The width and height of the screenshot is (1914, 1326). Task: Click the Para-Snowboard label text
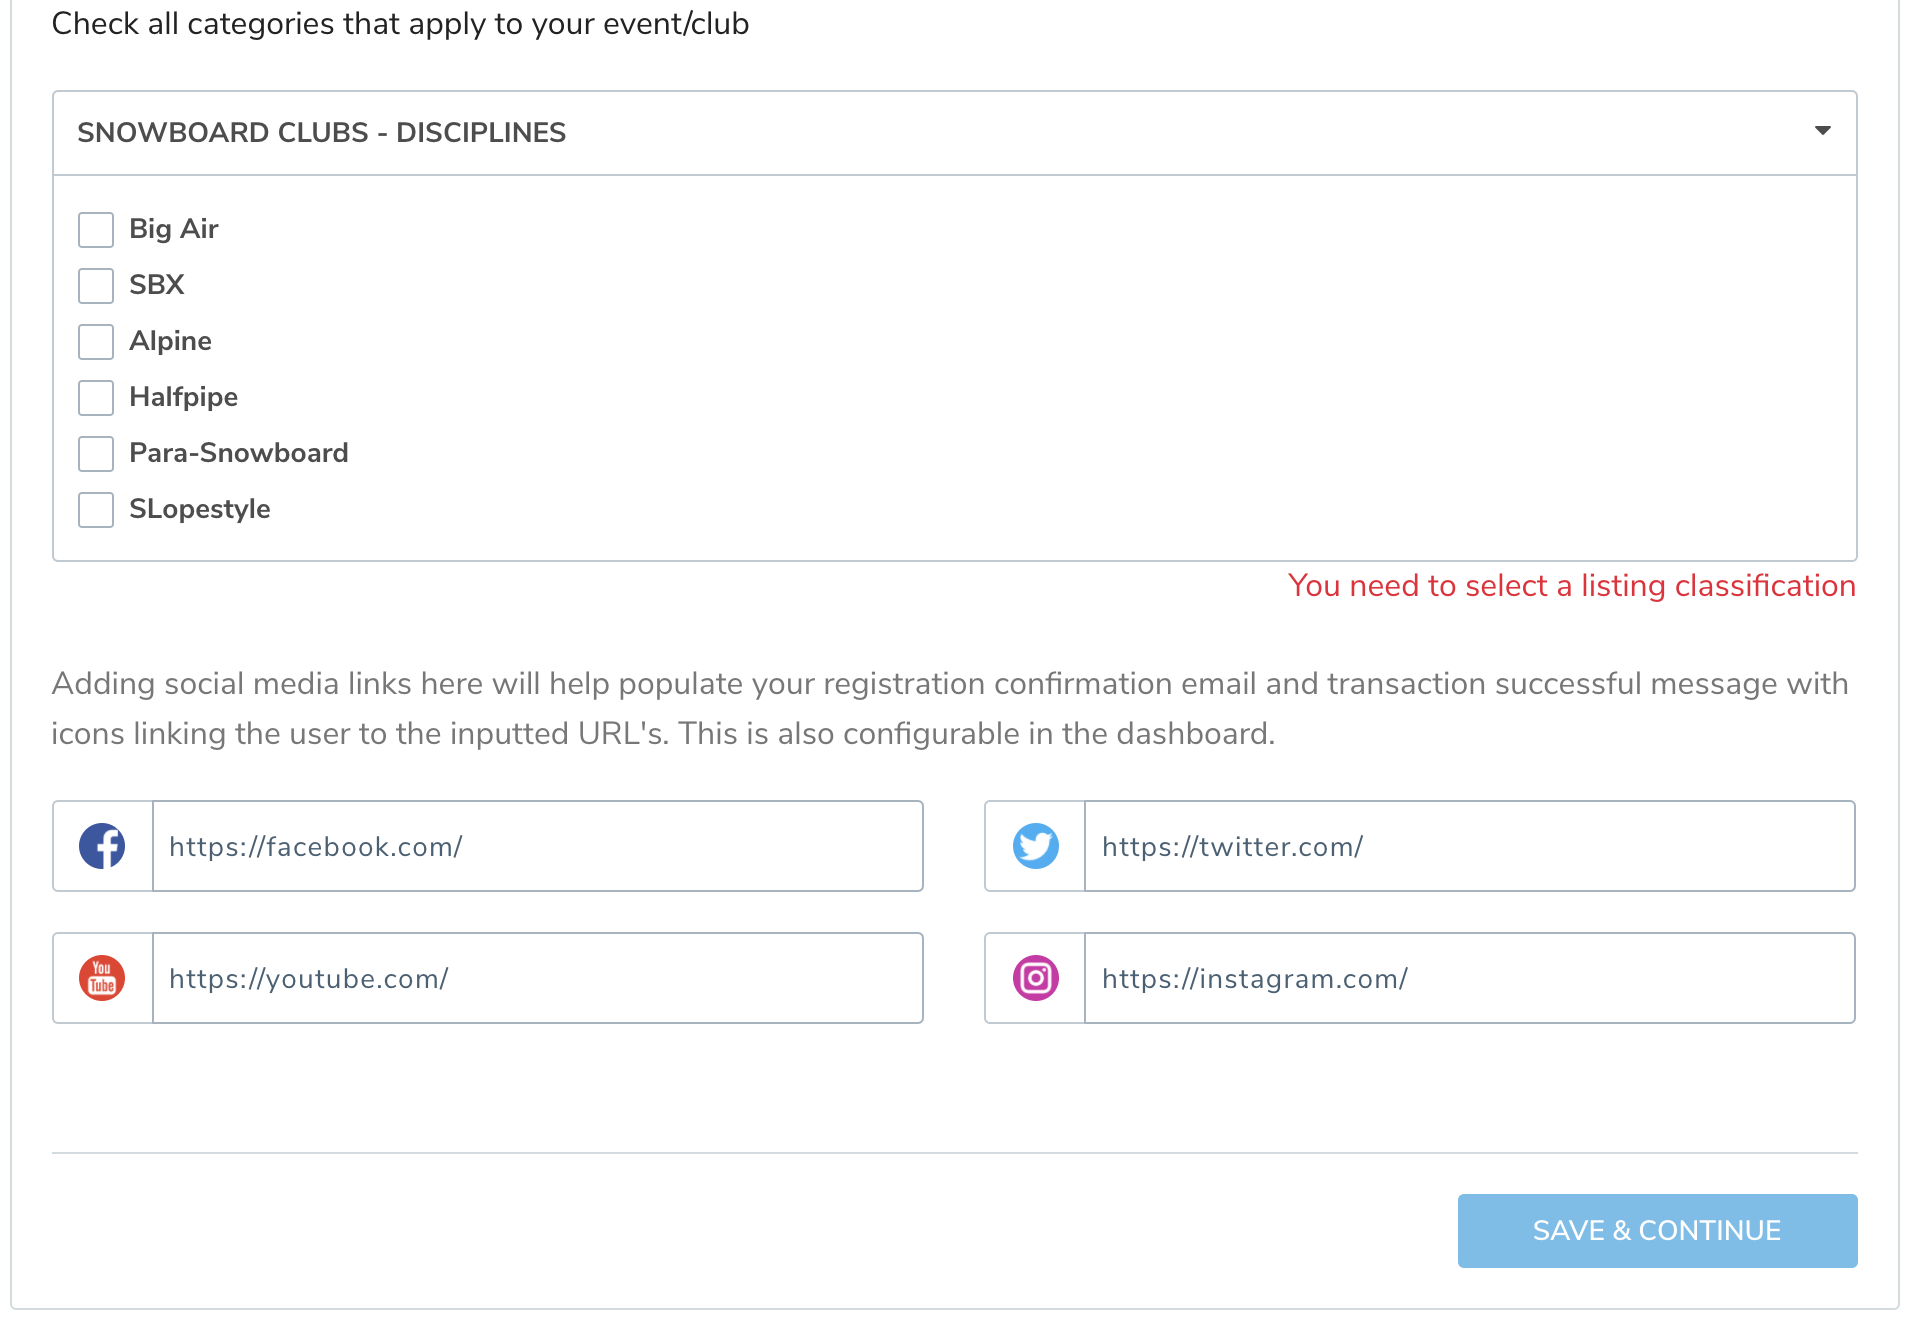[238, 453]
